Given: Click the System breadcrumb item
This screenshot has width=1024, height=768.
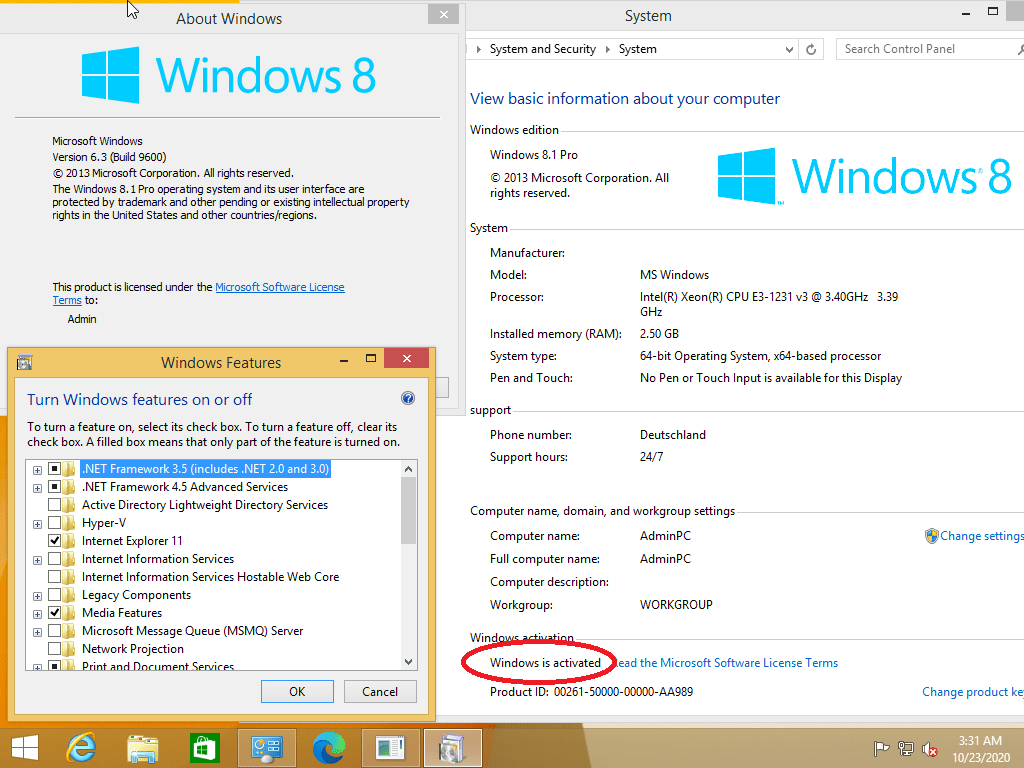Looking at the screenshot, I should click(x=637, y=49).
